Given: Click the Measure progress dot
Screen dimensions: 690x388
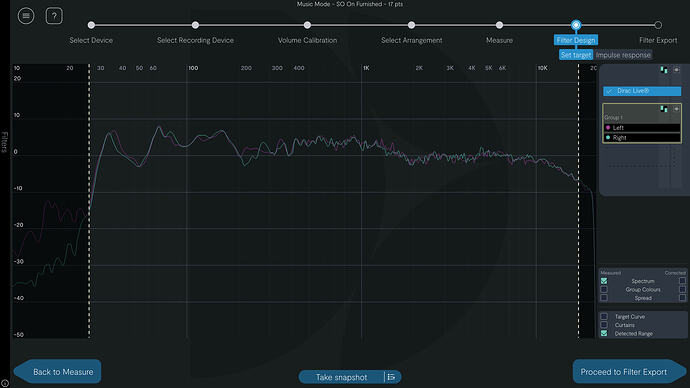Looking at the screenshot, I should click(x=499, y=25).
